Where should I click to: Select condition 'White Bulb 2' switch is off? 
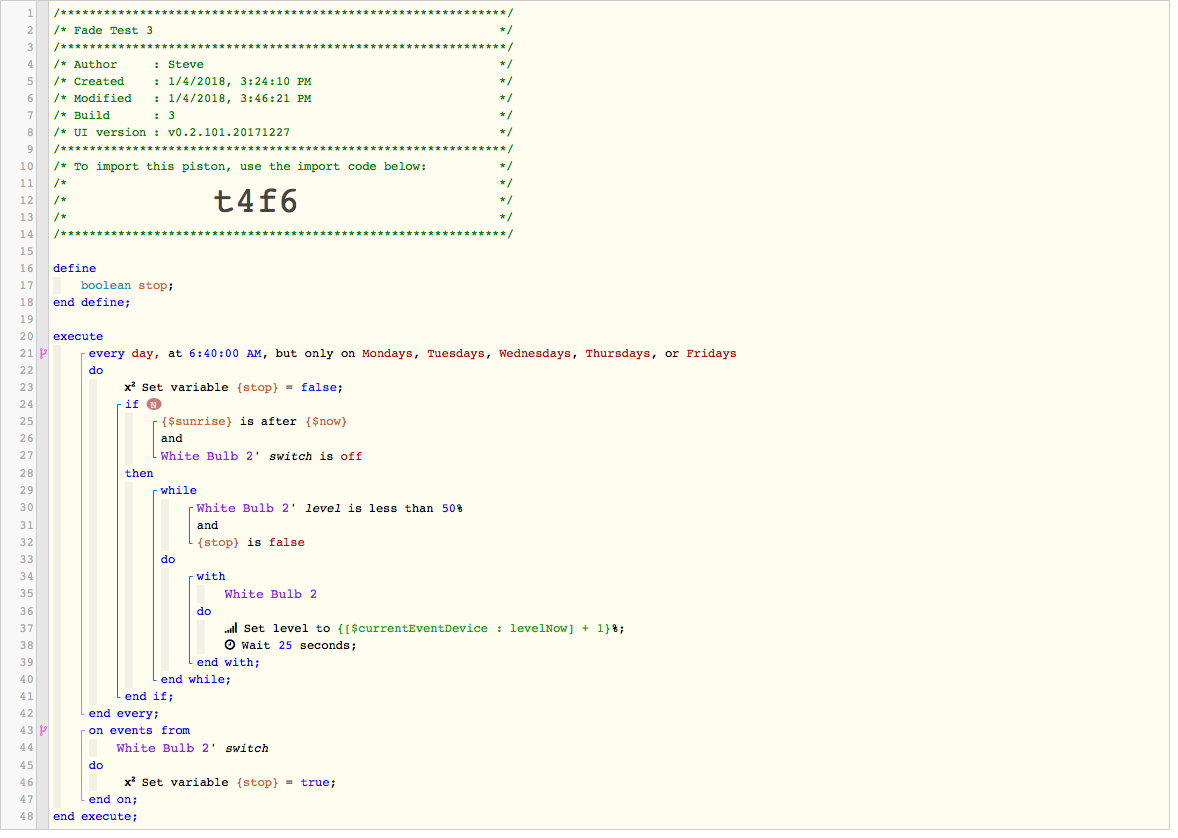tap(261, 456)
